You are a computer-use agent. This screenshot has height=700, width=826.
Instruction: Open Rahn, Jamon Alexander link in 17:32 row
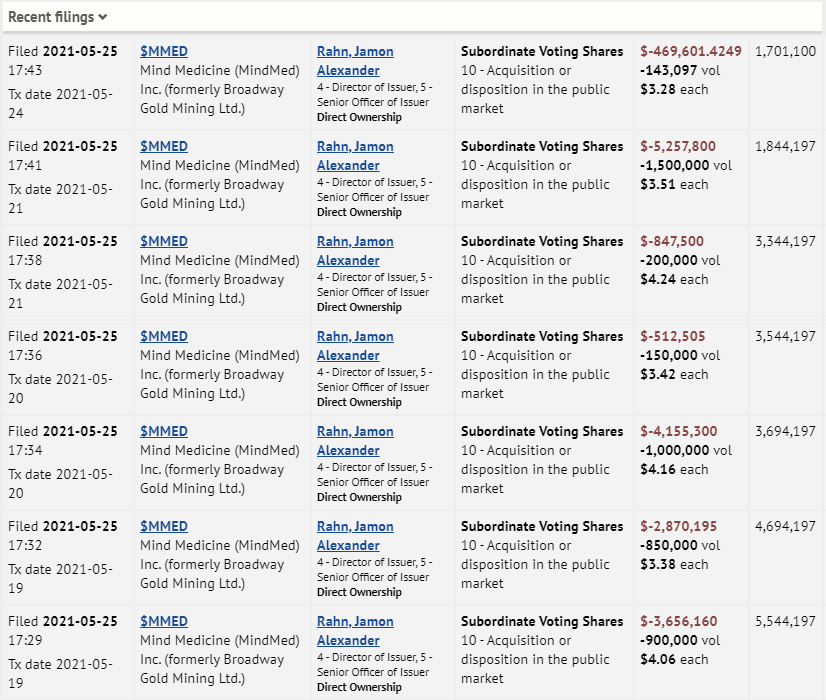(x=355, y=536)
